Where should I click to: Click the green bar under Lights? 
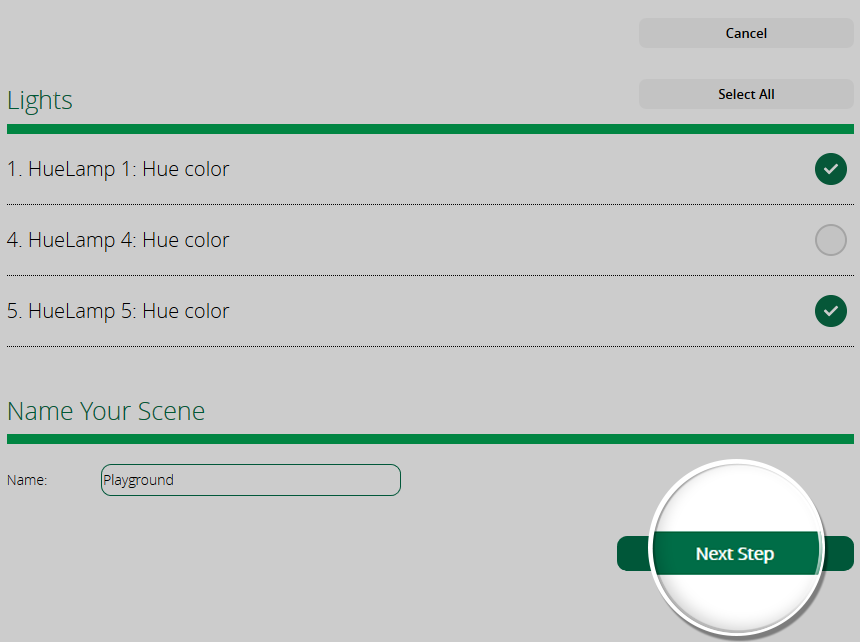(x=430, y=129)
